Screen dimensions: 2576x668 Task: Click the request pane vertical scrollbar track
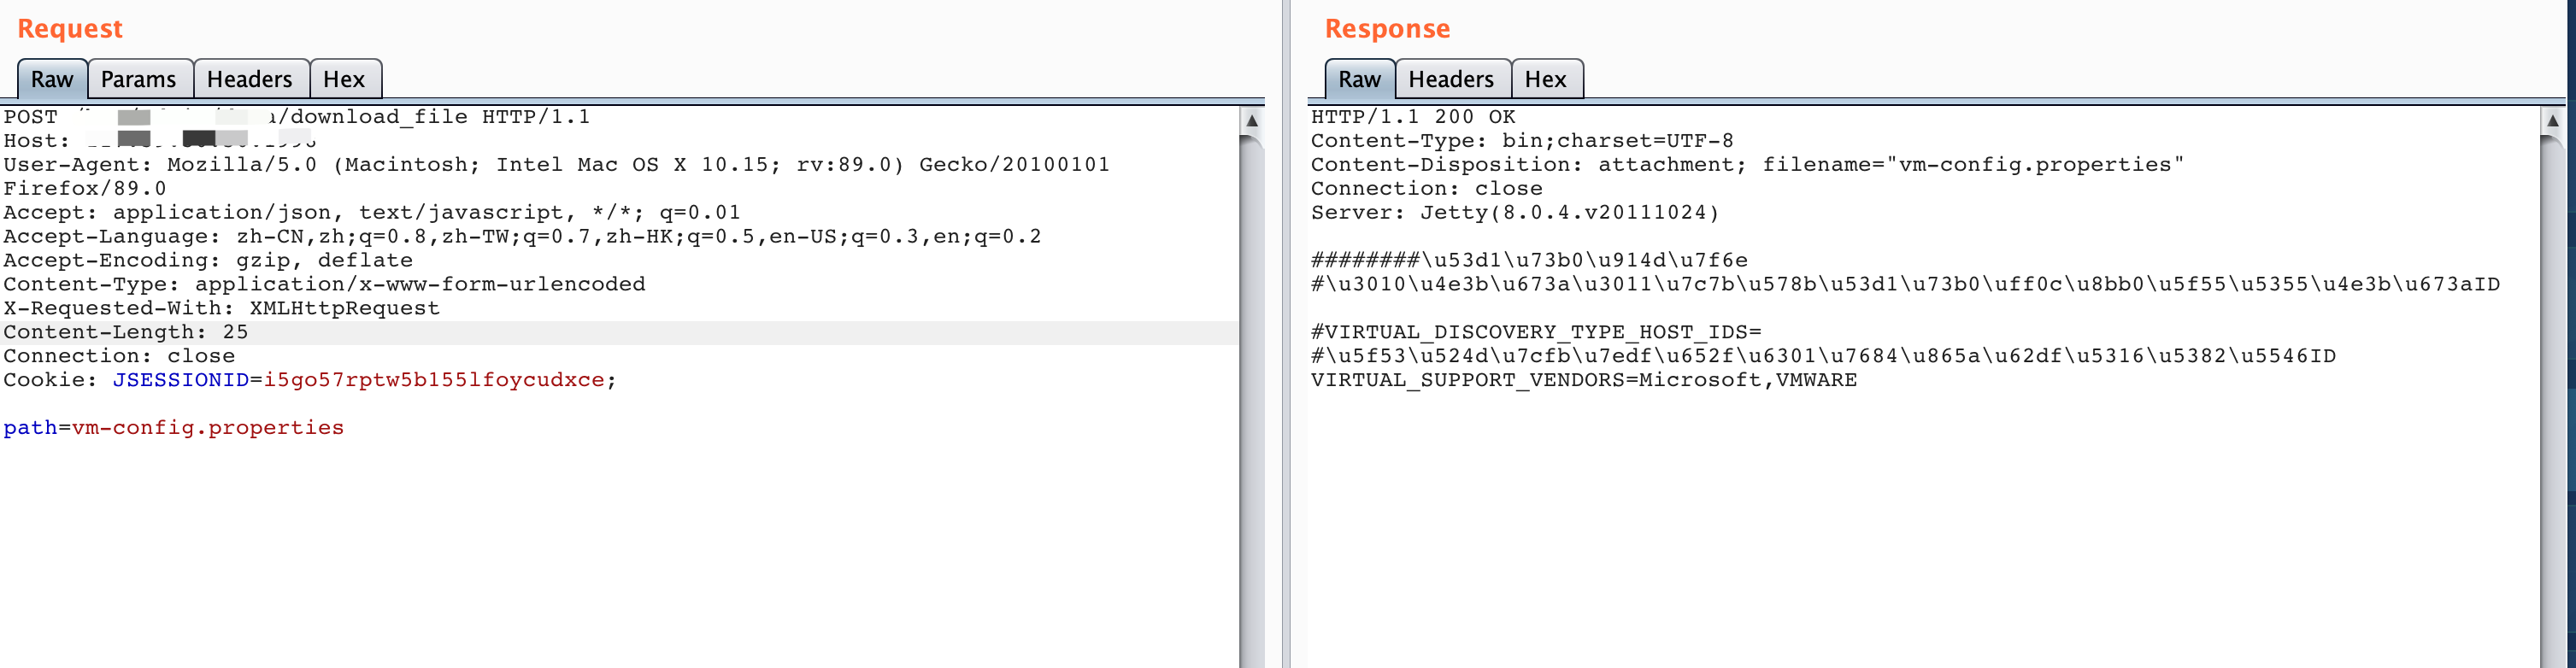coord(1251,400)
